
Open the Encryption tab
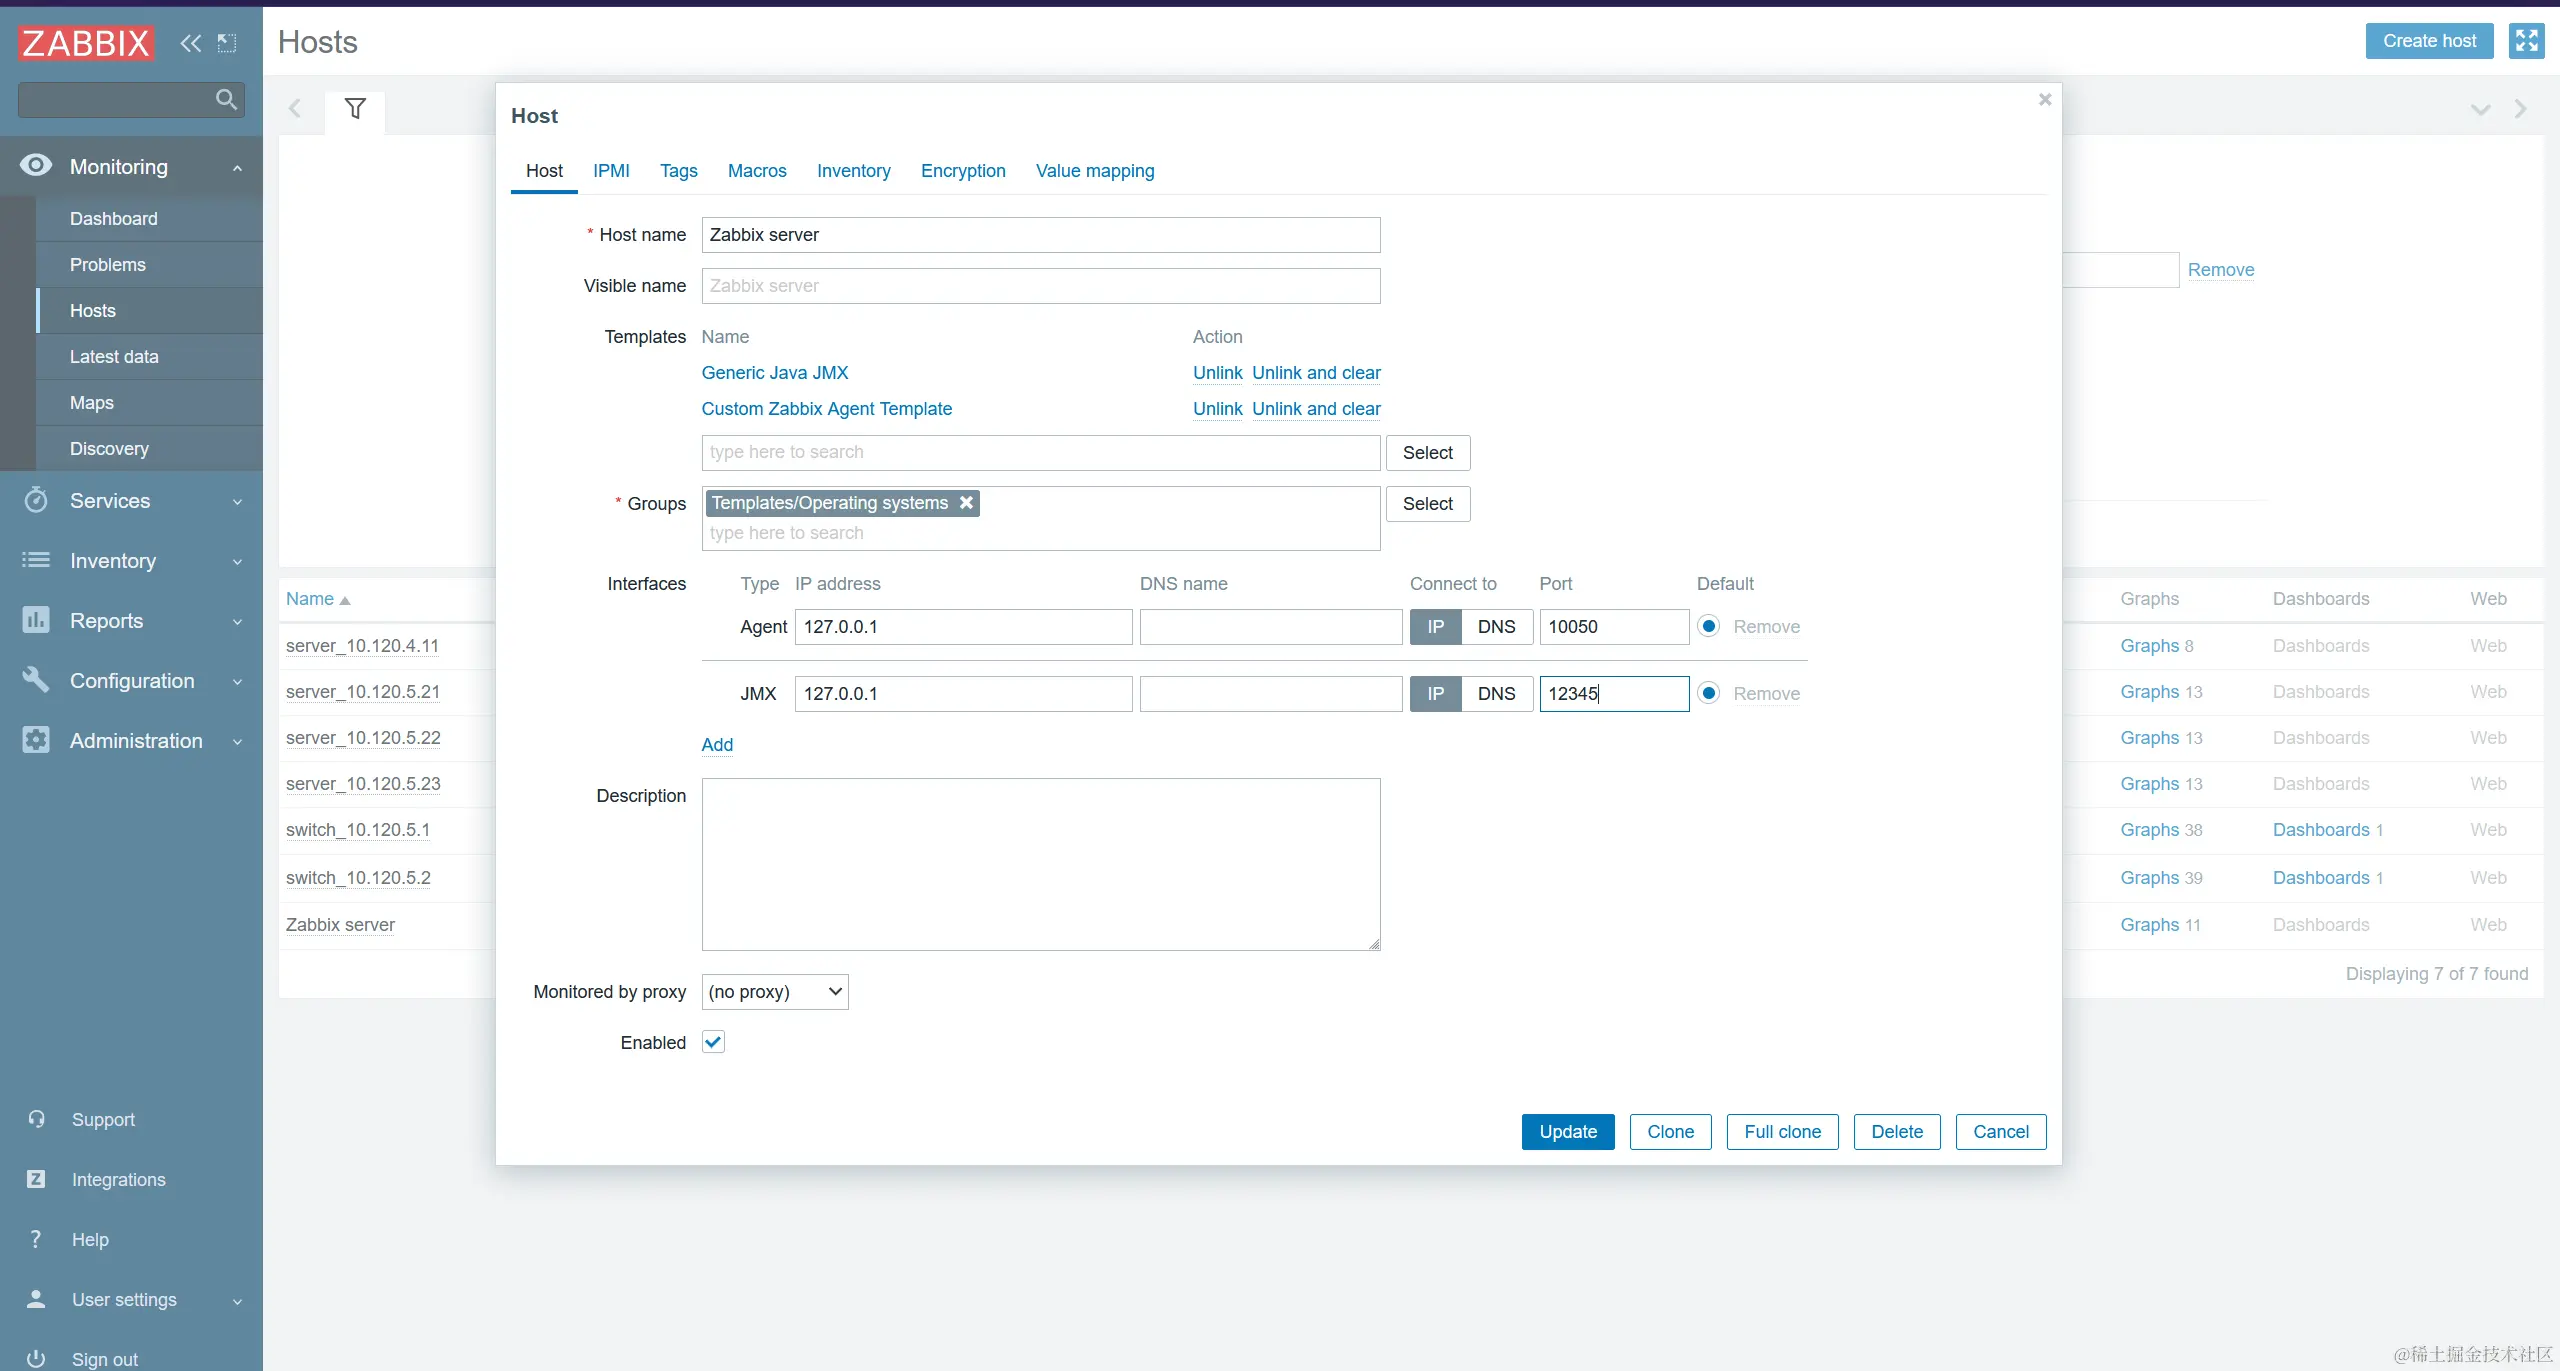(x=963, y=171)
